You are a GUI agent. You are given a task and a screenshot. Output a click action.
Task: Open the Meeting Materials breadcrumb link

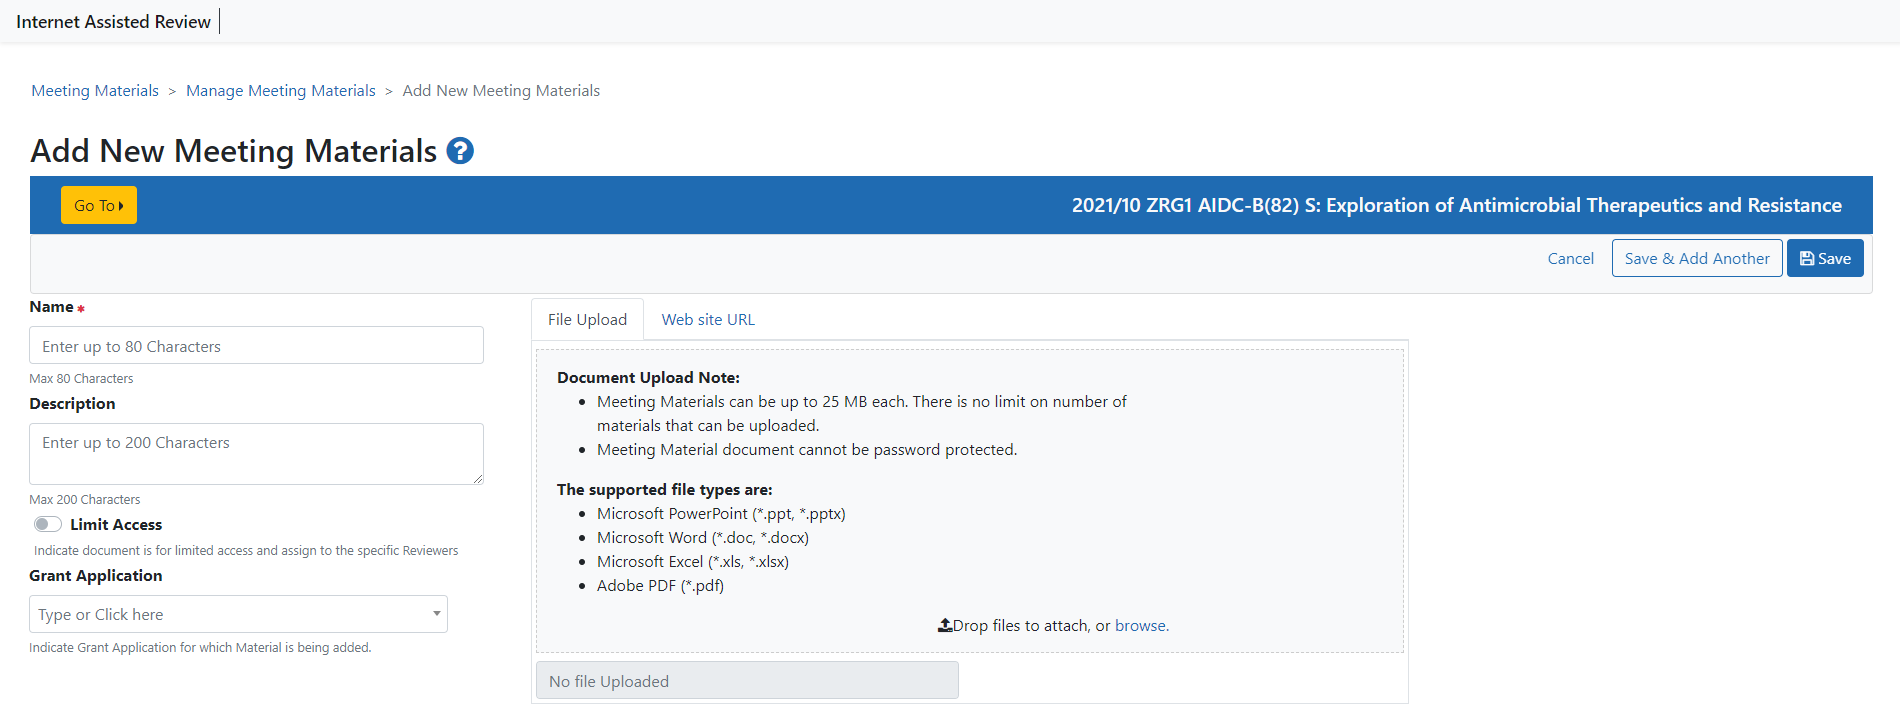pos(95,90)
